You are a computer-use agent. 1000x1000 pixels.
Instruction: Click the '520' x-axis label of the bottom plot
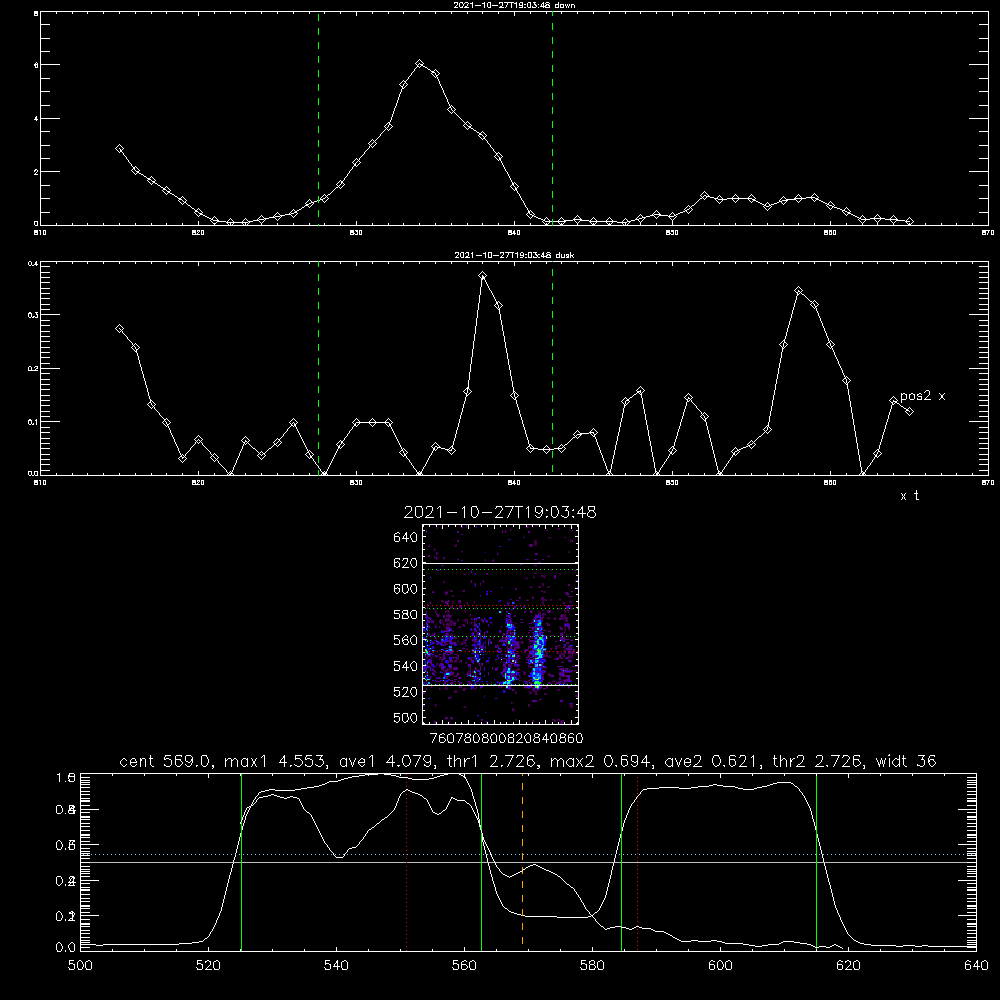[208, 965]
